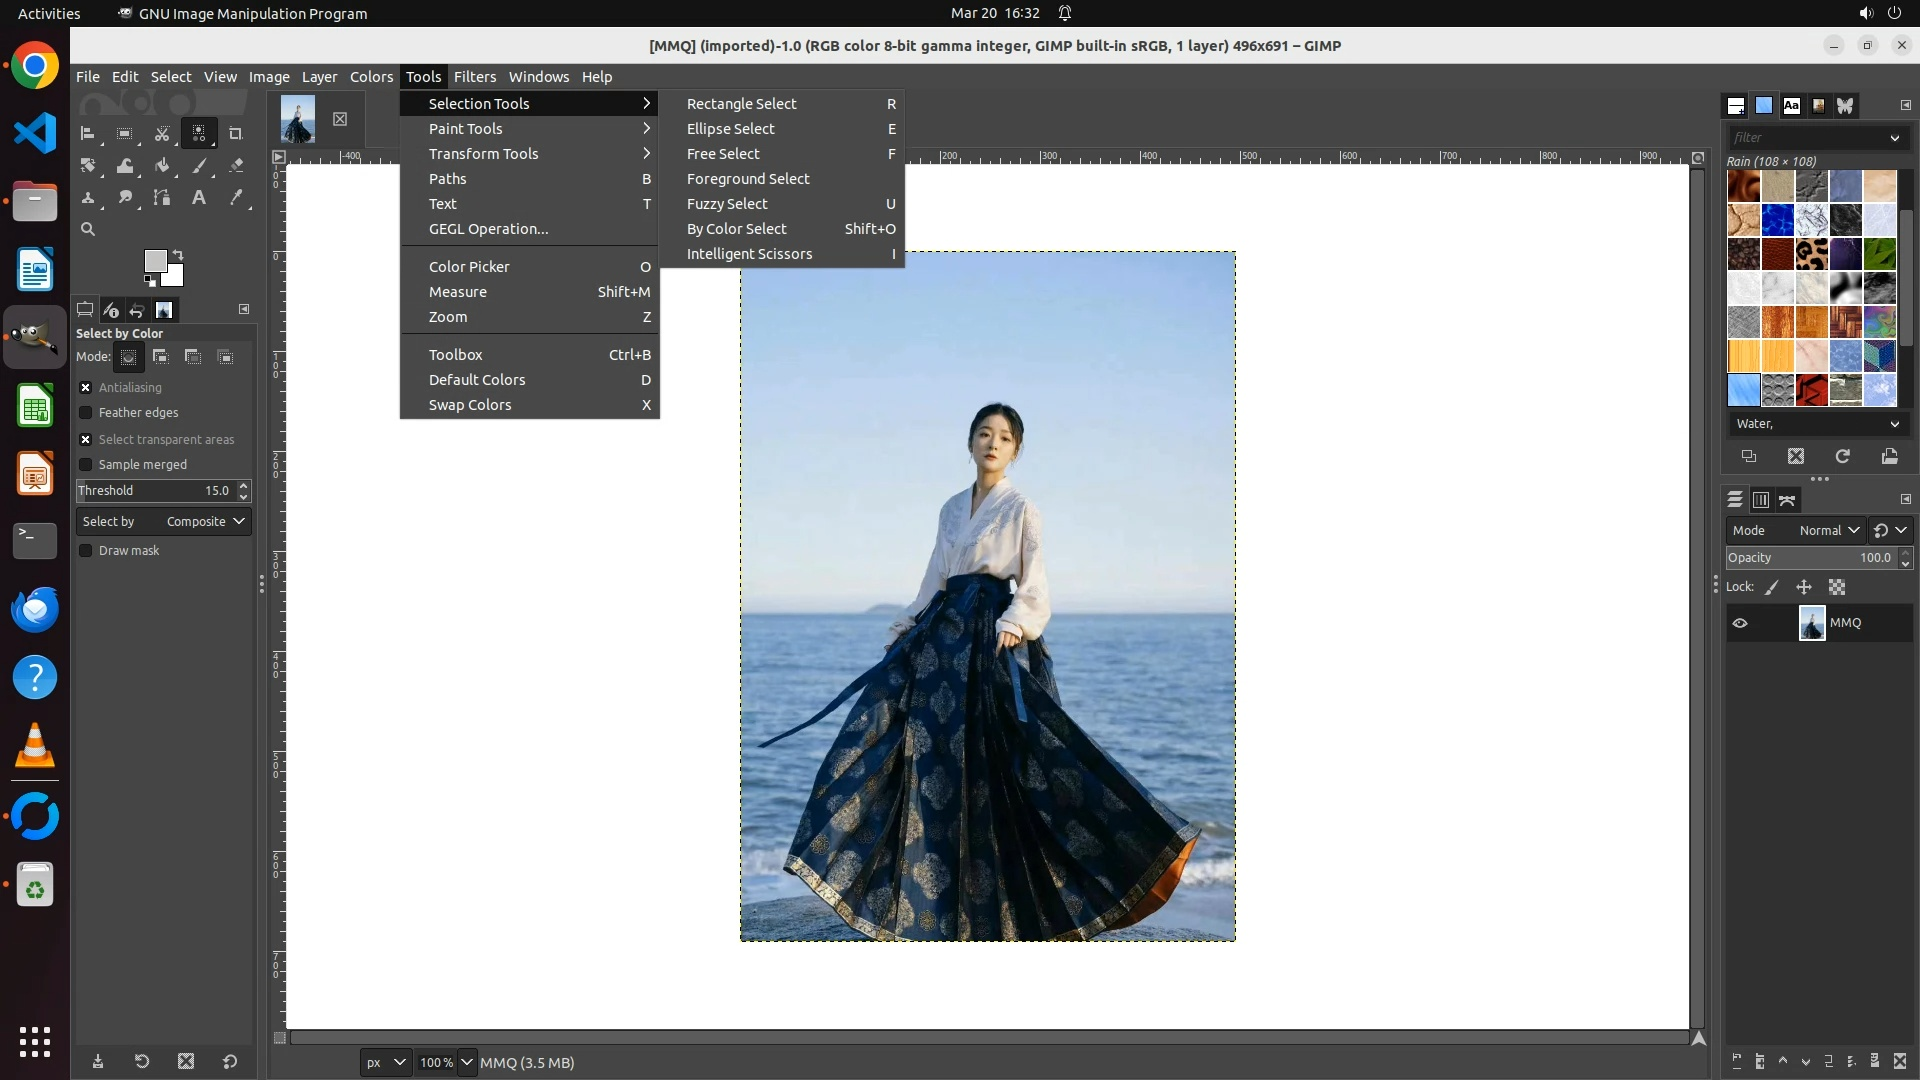Enable the Sample merged checkbox
Screen dimensions: 1920x1080
[x=86, y=465]
